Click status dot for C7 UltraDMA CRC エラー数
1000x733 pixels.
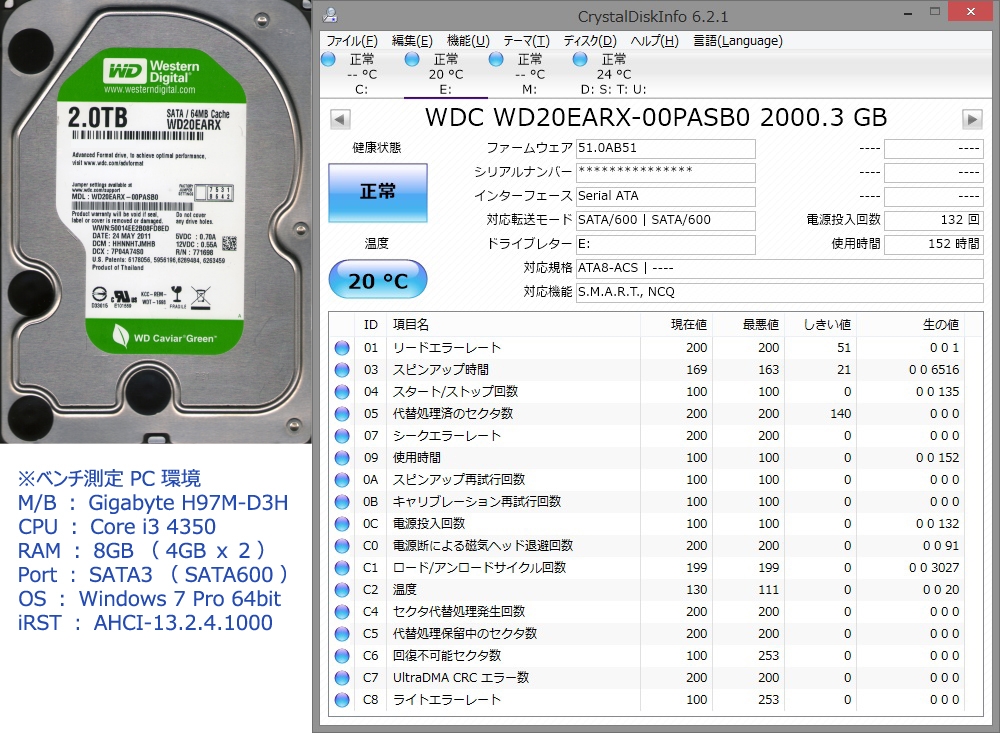tap(342, 678)
